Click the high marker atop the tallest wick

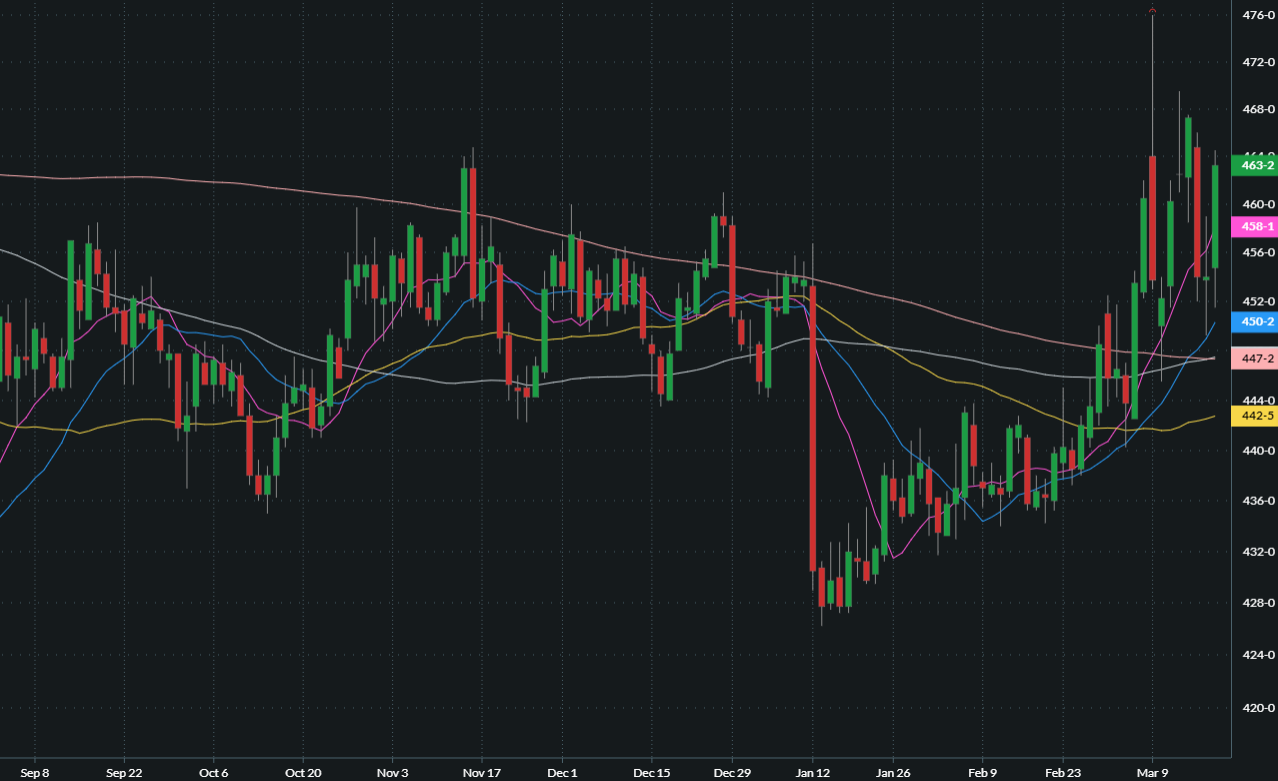tap(1152, 11)
